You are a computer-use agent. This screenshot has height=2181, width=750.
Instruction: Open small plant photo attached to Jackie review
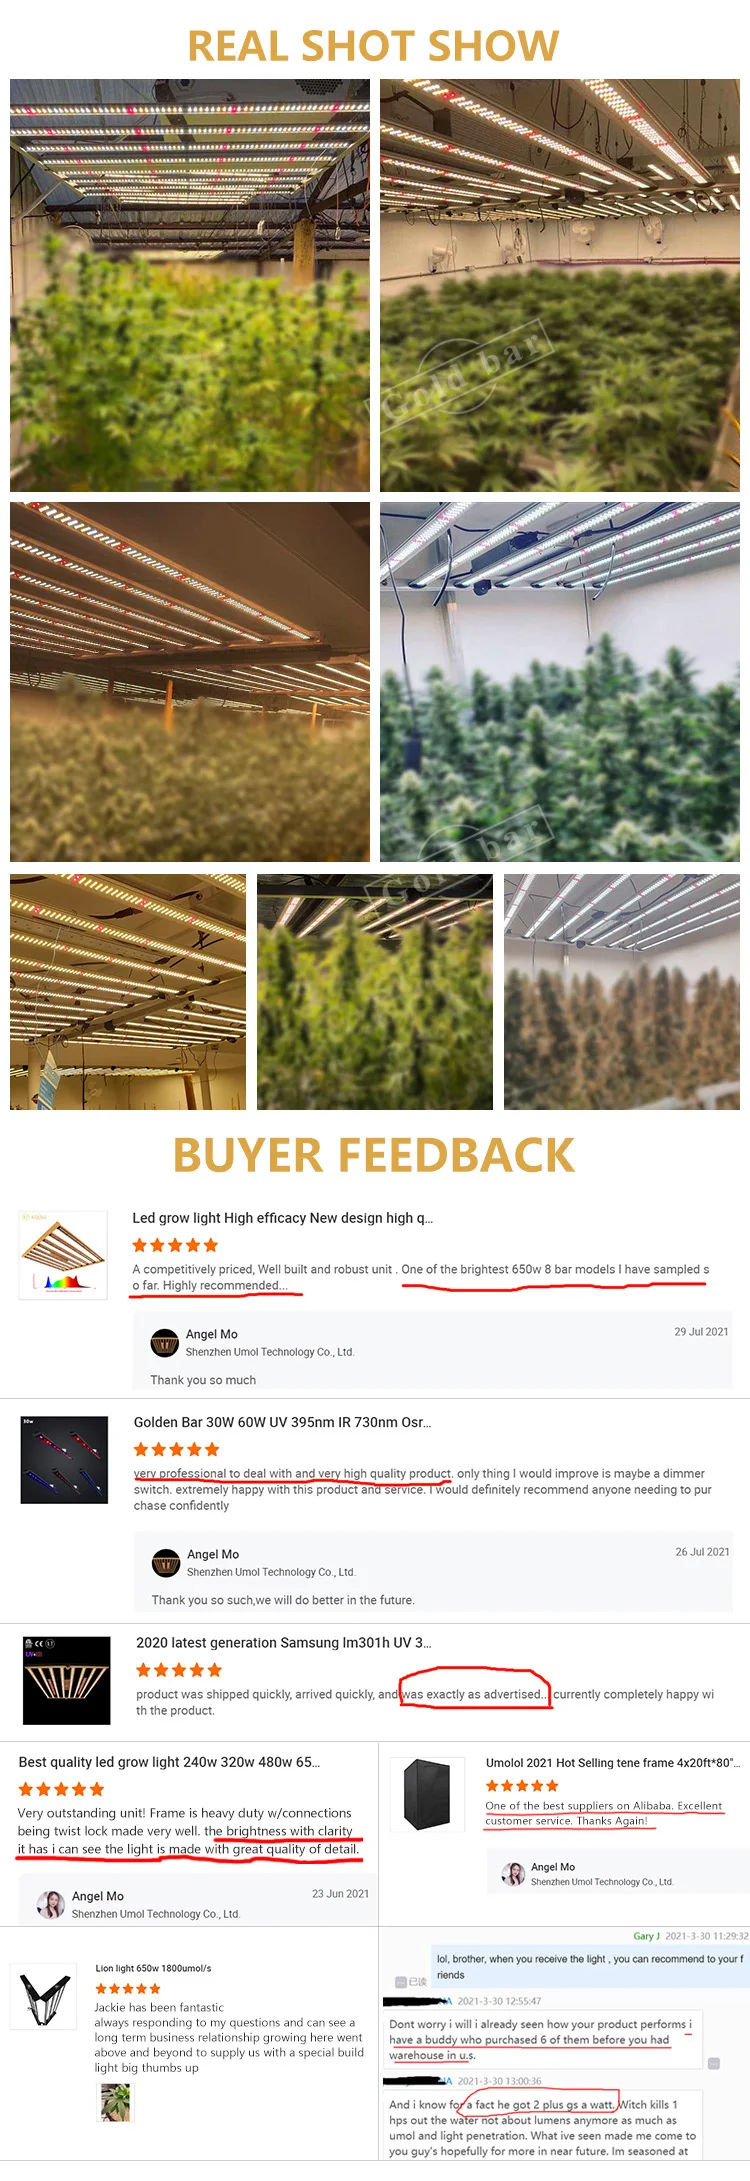(115, 2102)
